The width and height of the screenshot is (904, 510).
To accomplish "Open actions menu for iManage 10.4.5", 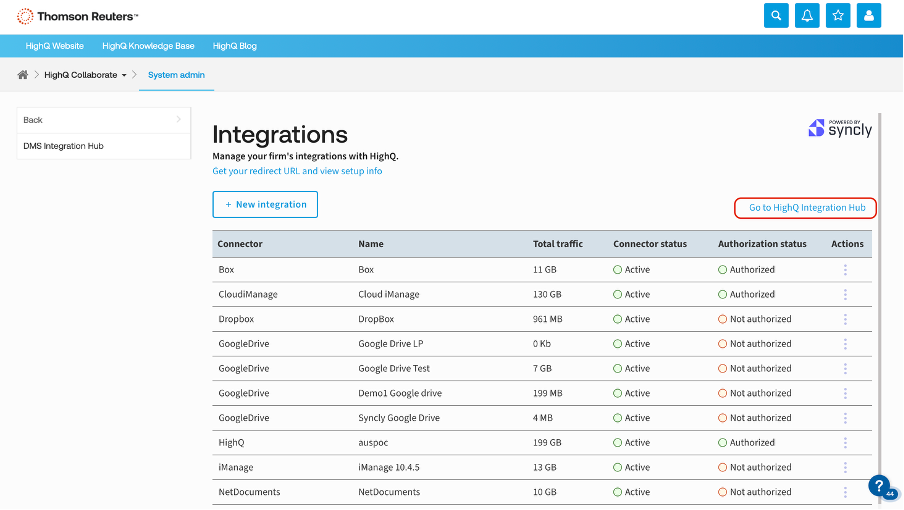I will [845, 468].
